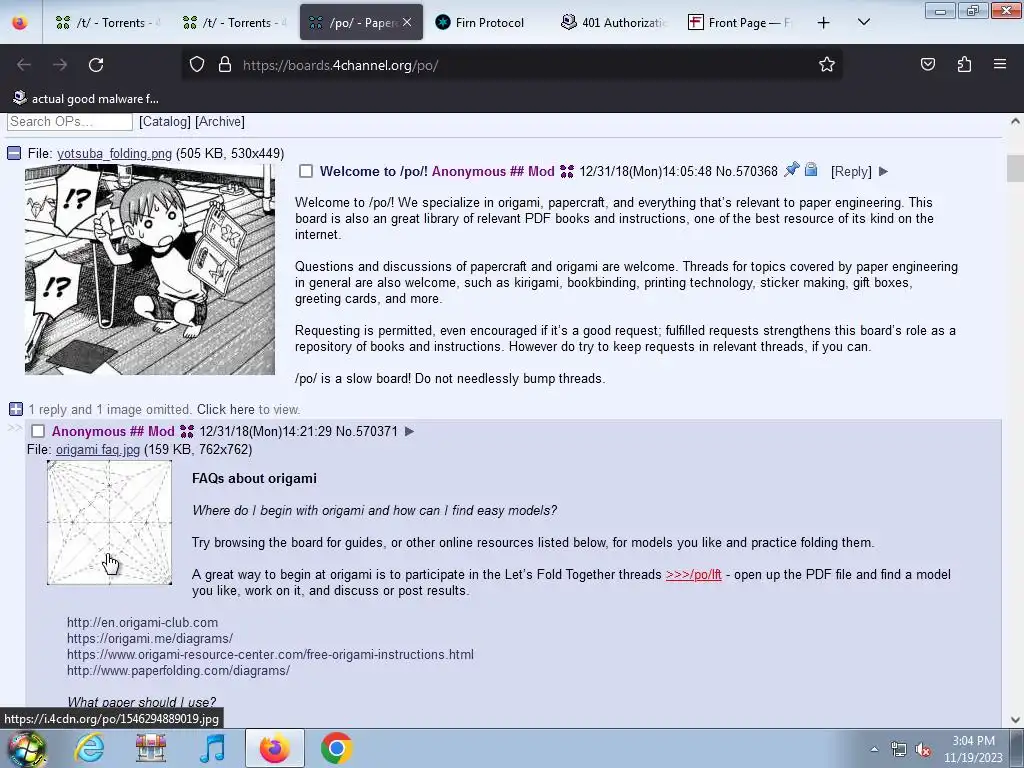Open Reply link for Welcome thread

coord(851,172)
